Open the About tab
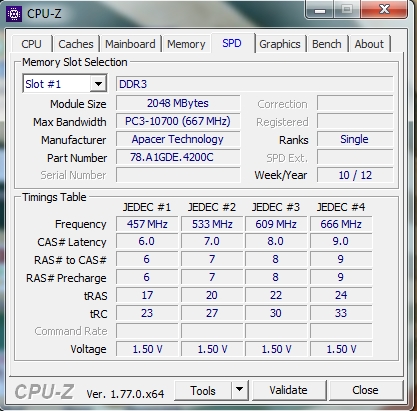Screen dimensions: 417x411 [369, 44]
